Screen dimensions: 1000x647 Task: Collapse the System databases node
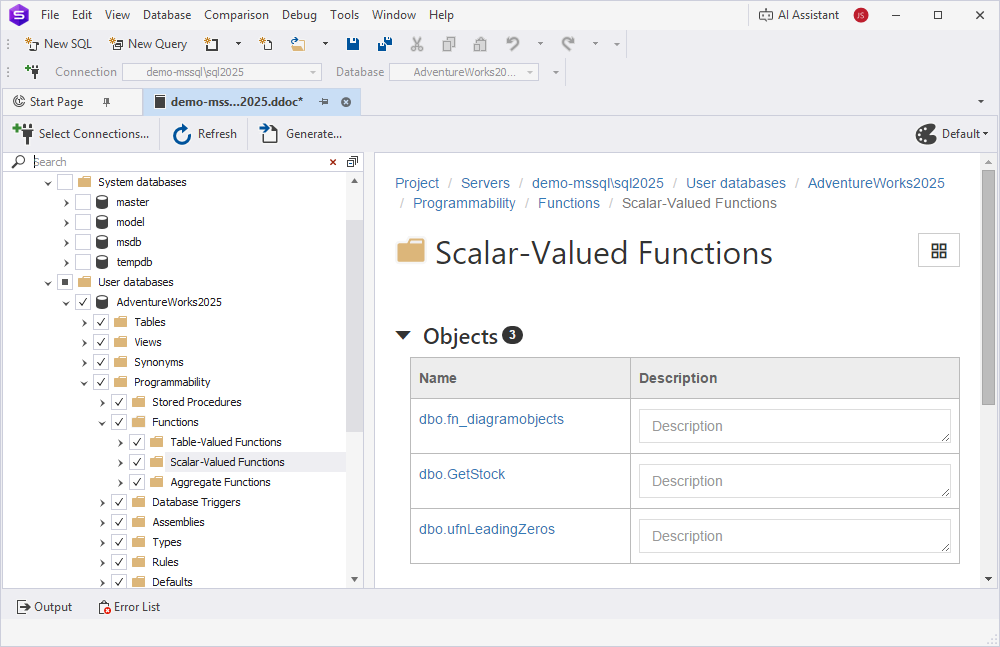[x=48, y=182]
